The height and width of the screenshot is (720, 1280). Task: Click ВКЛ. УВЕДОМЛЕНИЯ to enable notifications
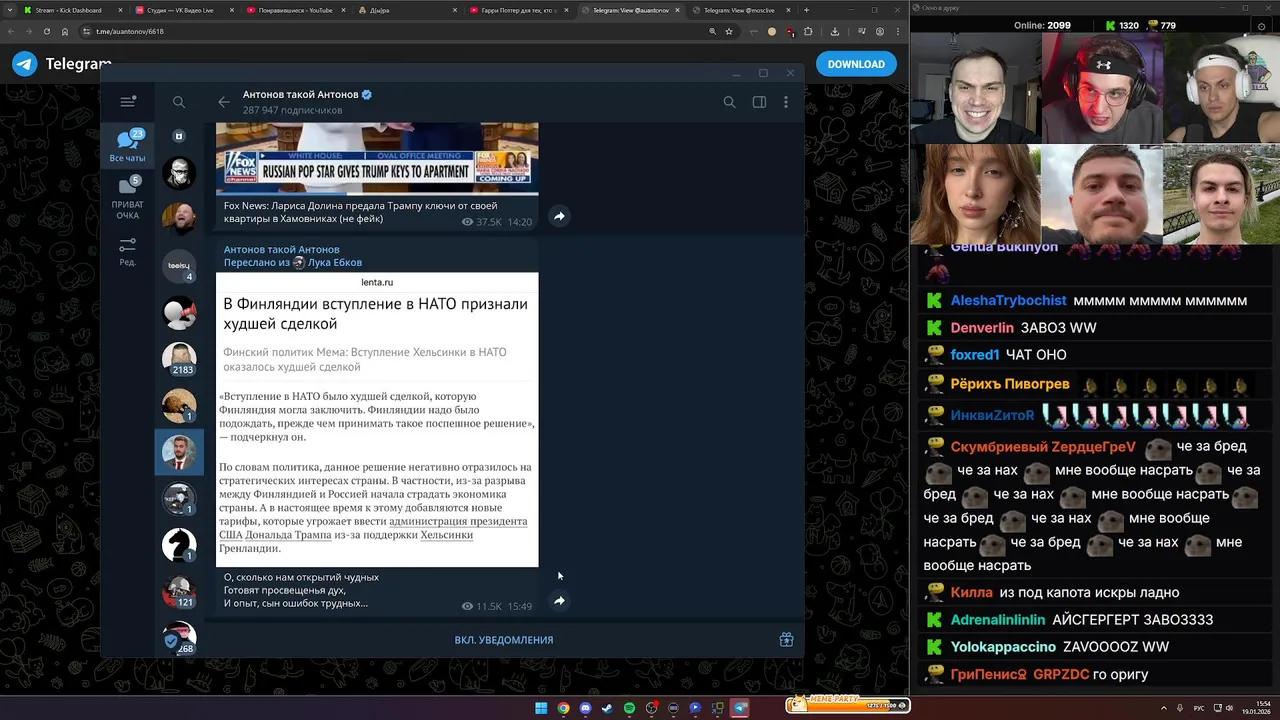[x=504, y=640]
